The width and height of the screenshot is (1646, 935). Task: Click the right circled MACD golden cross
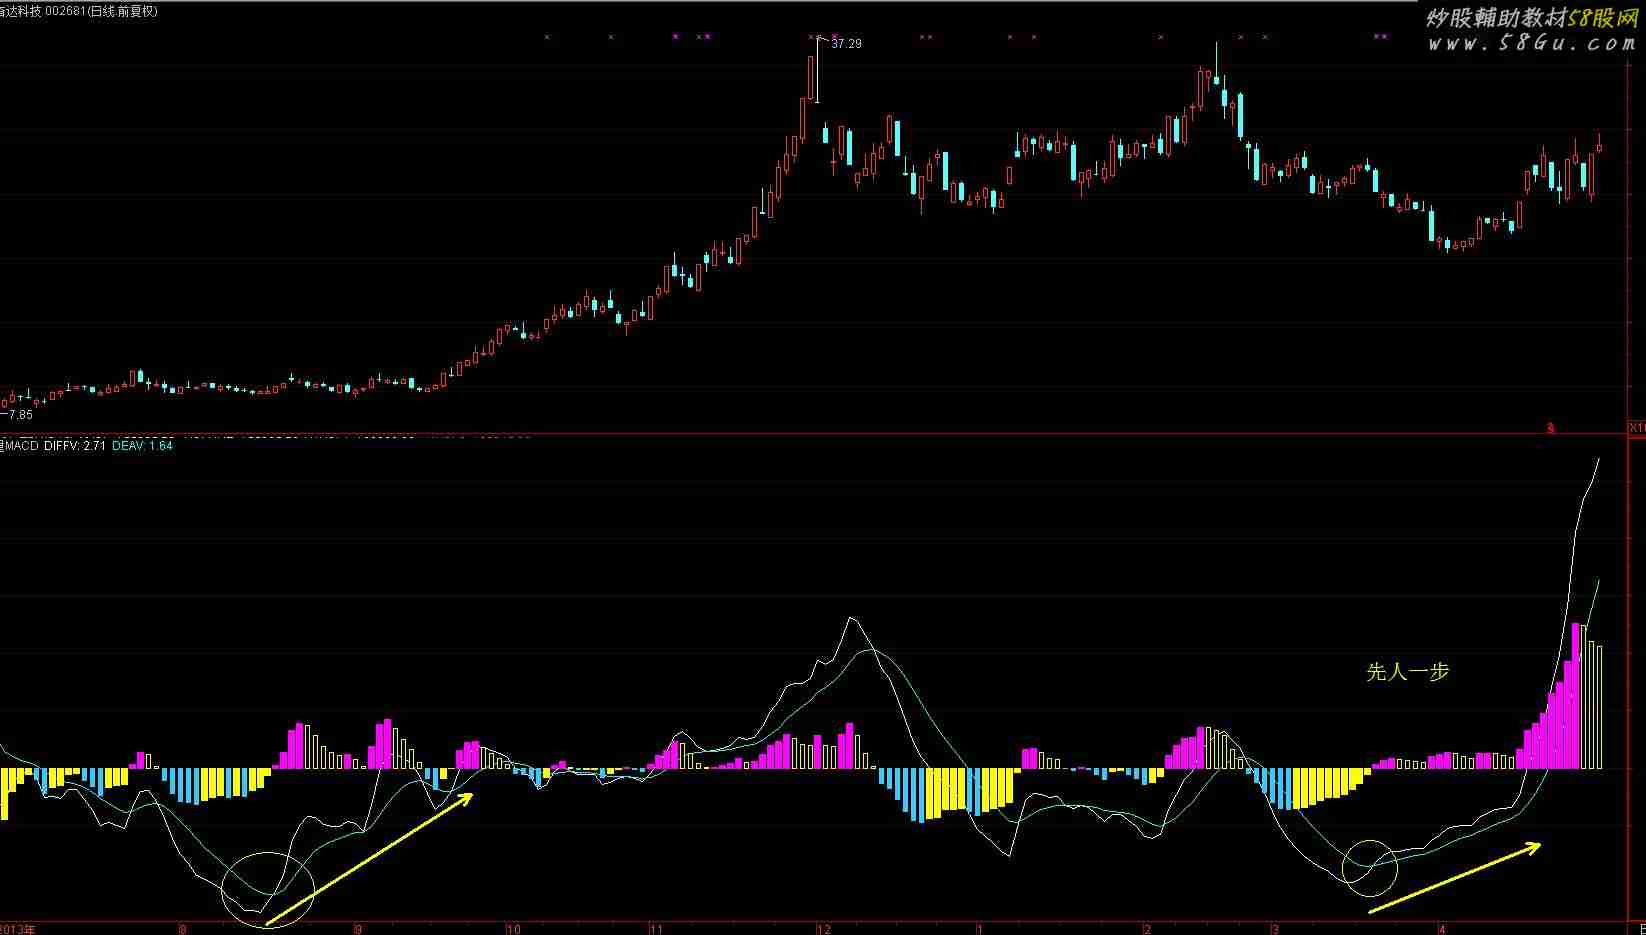1369,867
